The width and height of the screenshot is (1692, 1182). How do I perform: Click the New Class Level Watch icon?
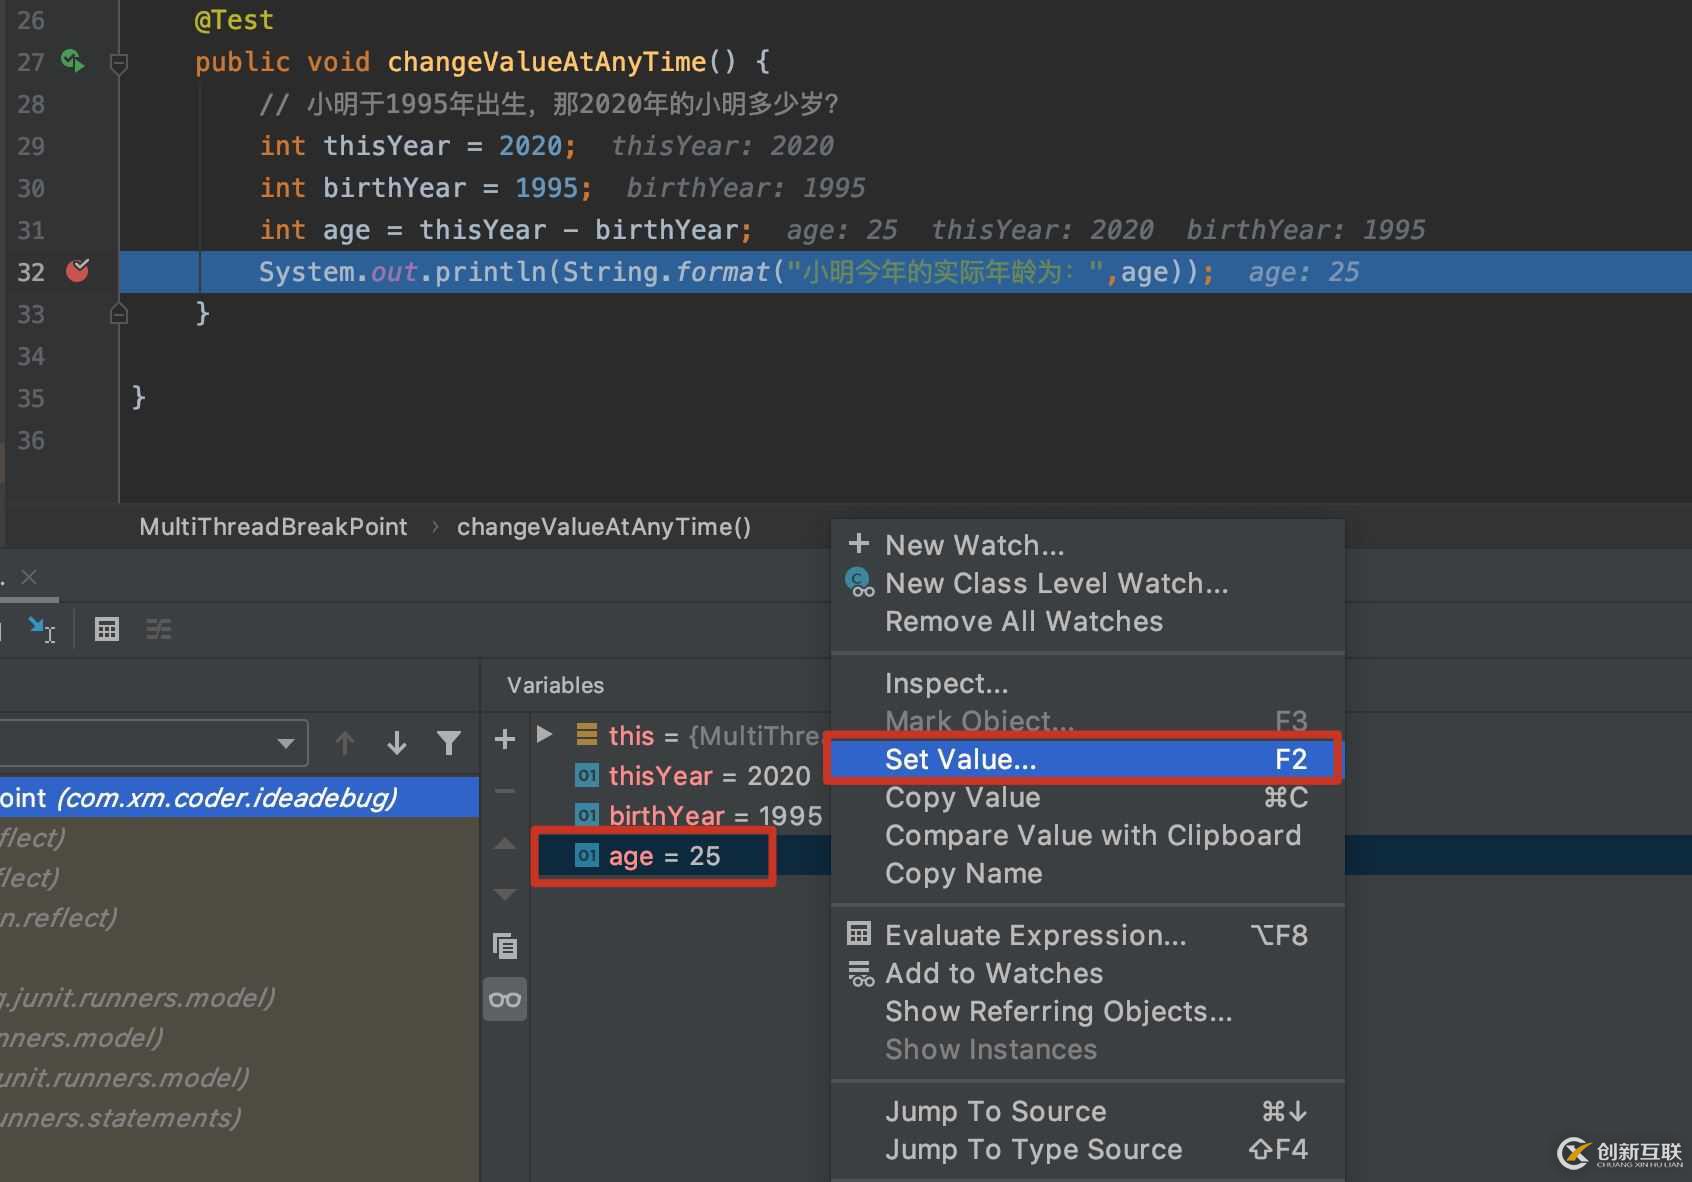860,583
